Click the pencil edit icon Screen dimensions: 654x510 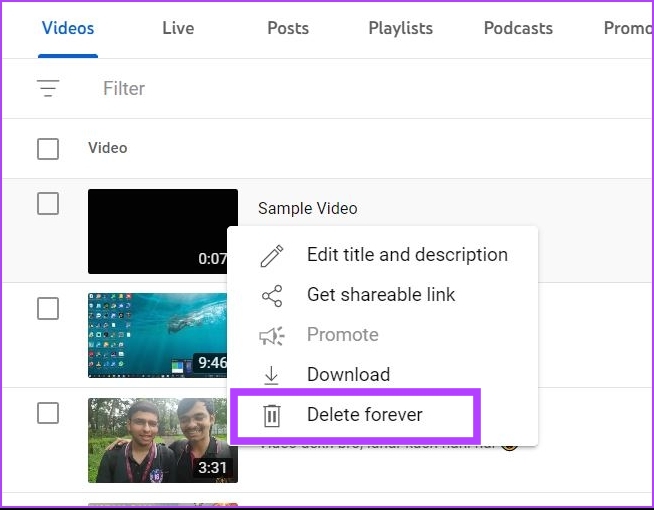click(271, 256)
